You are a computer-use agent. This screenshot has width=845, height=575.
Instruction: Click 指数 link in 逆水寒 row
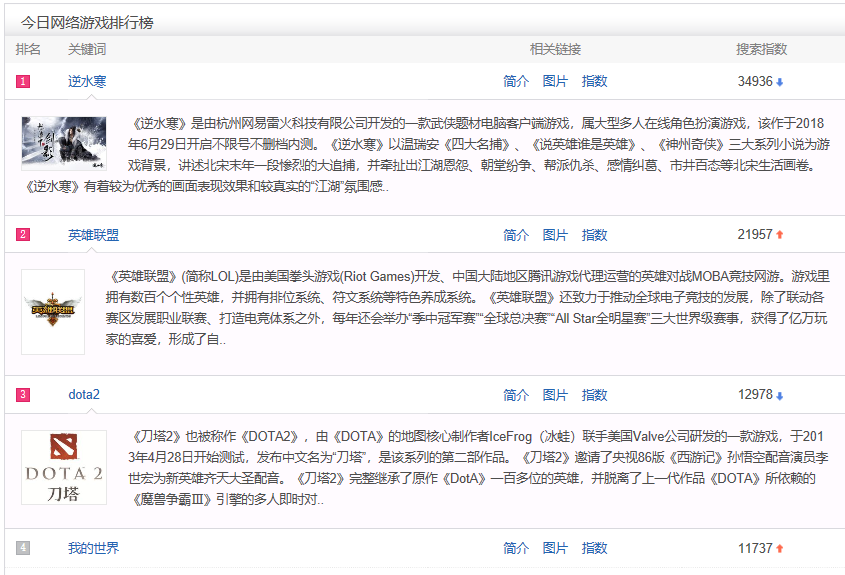[x=594, y=81]
